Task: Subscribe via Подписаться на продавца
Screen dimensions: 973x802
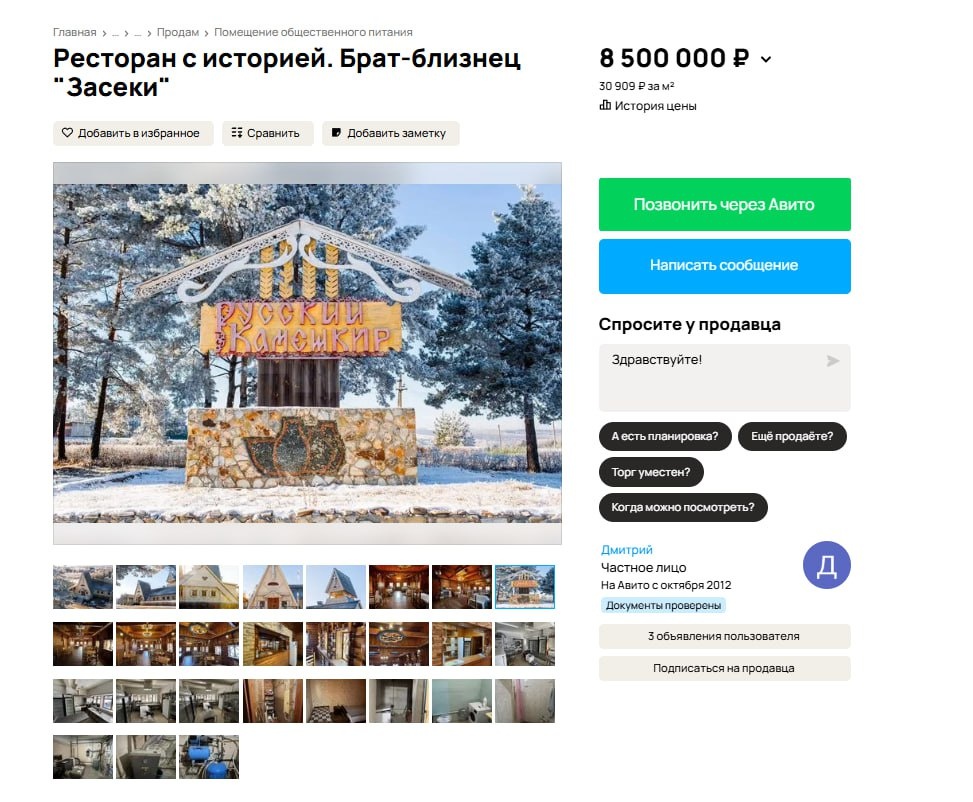Action: (724, 669)
